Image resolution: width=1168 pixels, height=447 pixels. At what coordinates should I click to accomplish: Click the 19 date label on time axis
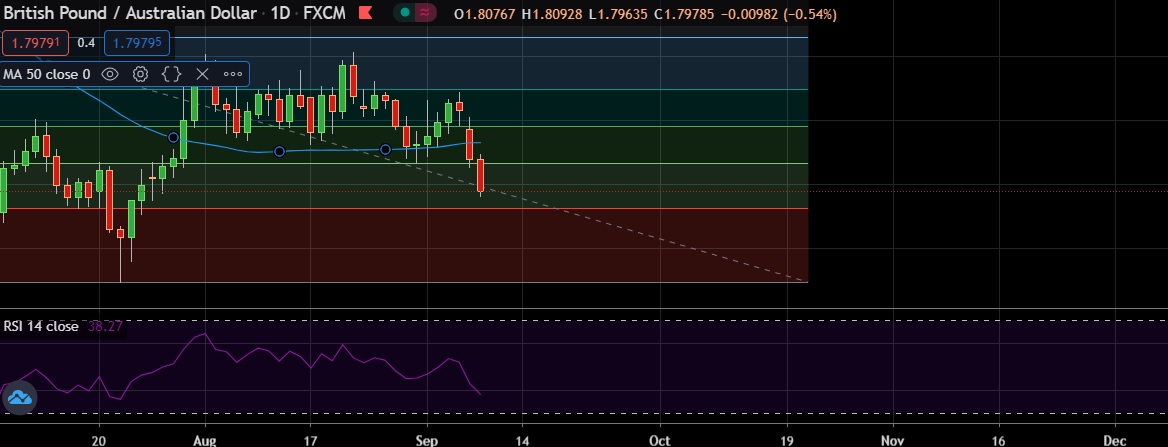pos(787,441)
